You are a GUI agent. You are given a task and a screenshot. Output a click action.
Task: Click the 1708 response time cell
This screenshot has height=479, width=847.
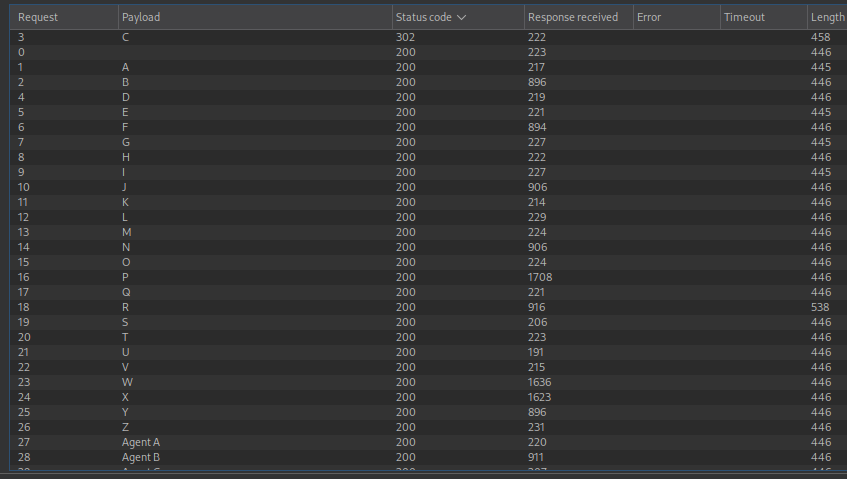click(x=540, y=277)
